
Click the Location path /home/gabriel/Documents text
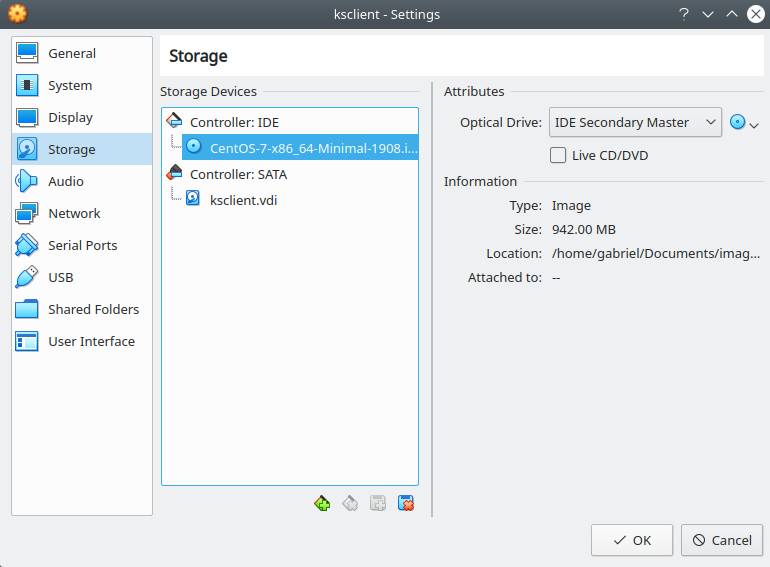(x=655, y=253)
